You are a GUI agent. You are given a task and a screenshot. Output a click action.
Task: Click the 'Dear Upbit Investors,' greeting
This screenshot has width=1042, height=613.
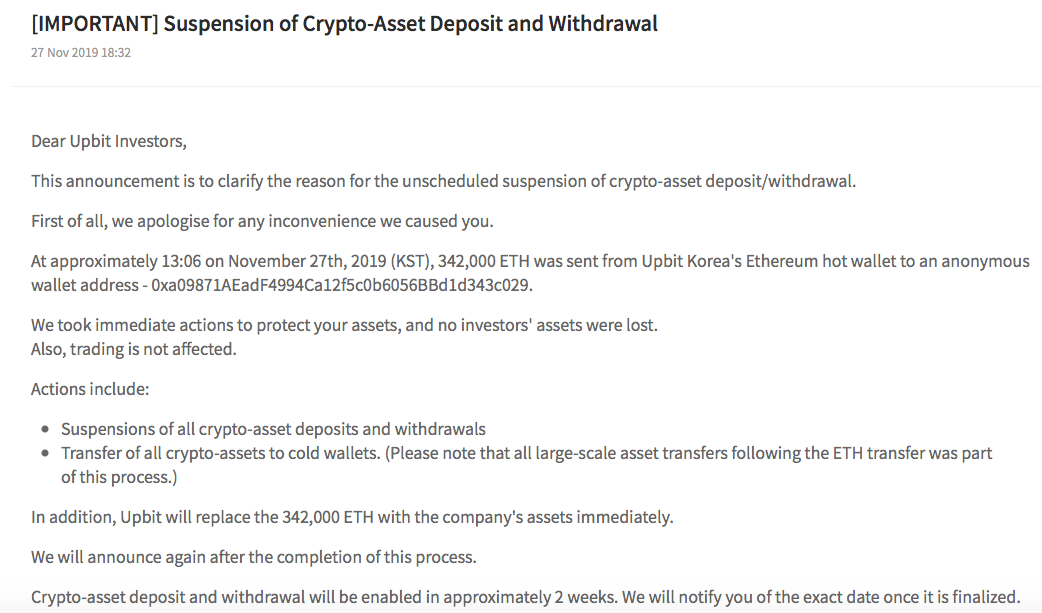tap(109, 141)
